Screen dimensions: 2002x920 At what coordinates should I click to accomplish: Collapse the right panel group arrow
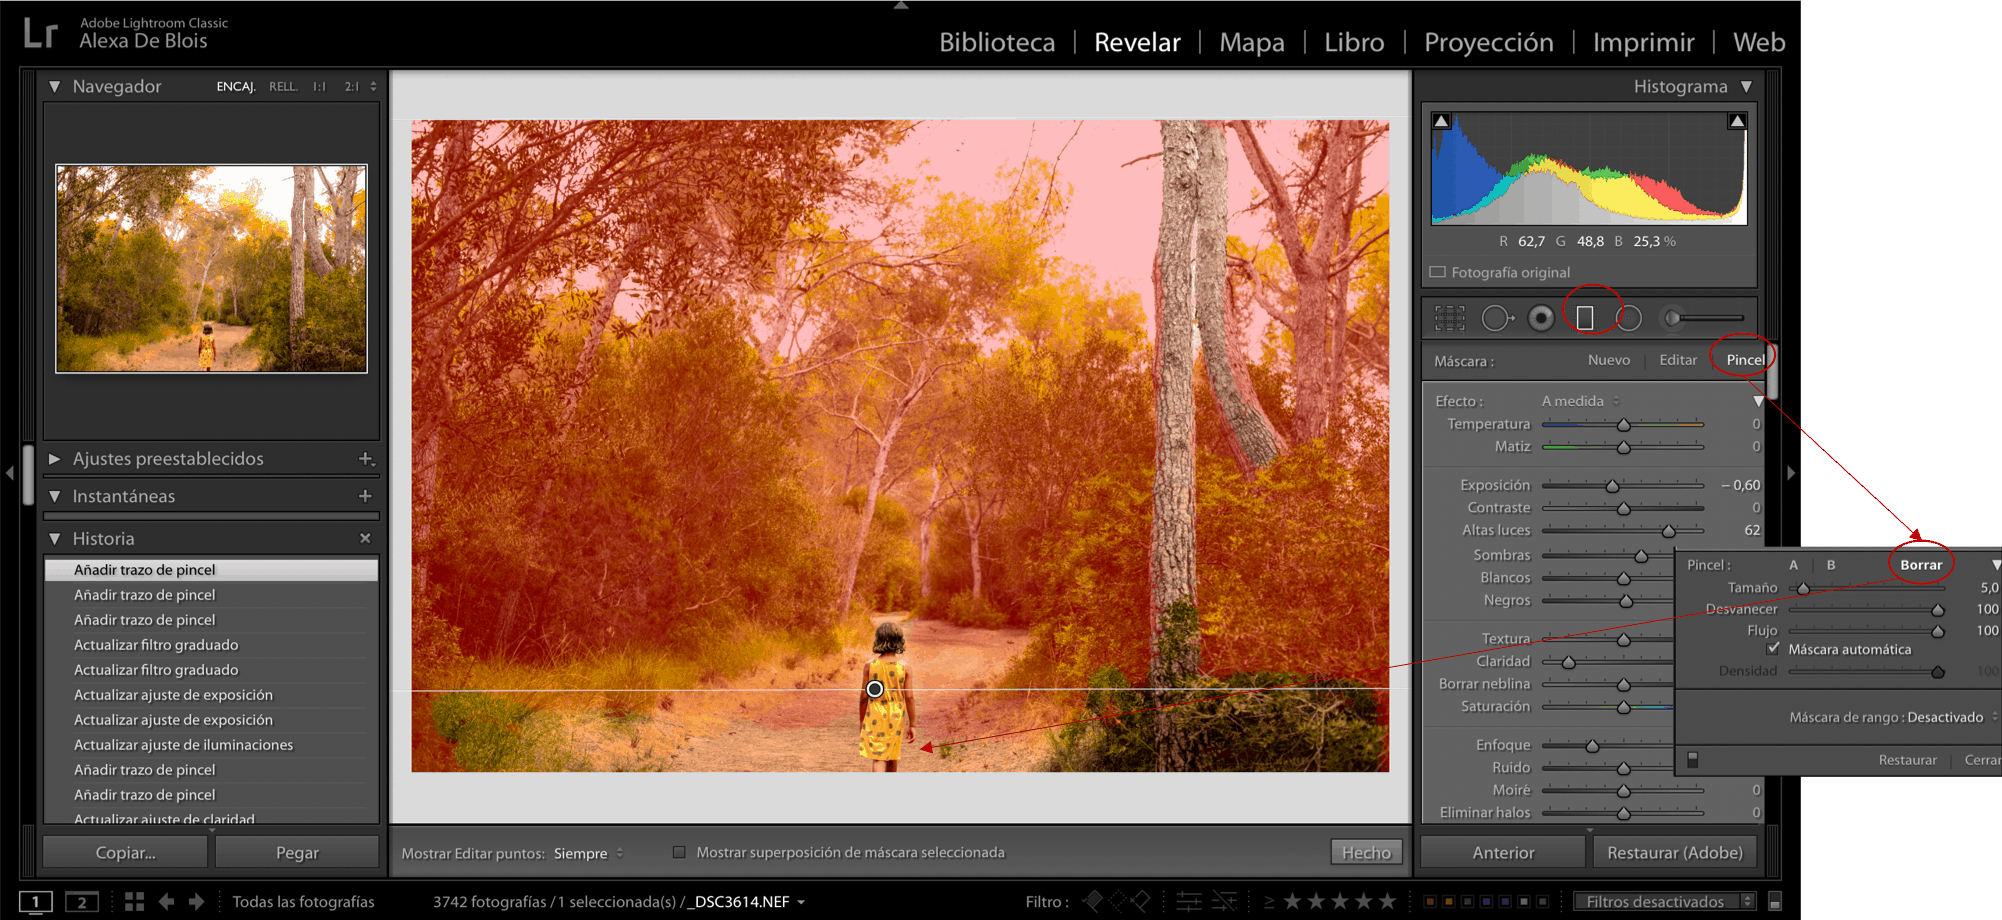pos(1791,472)
